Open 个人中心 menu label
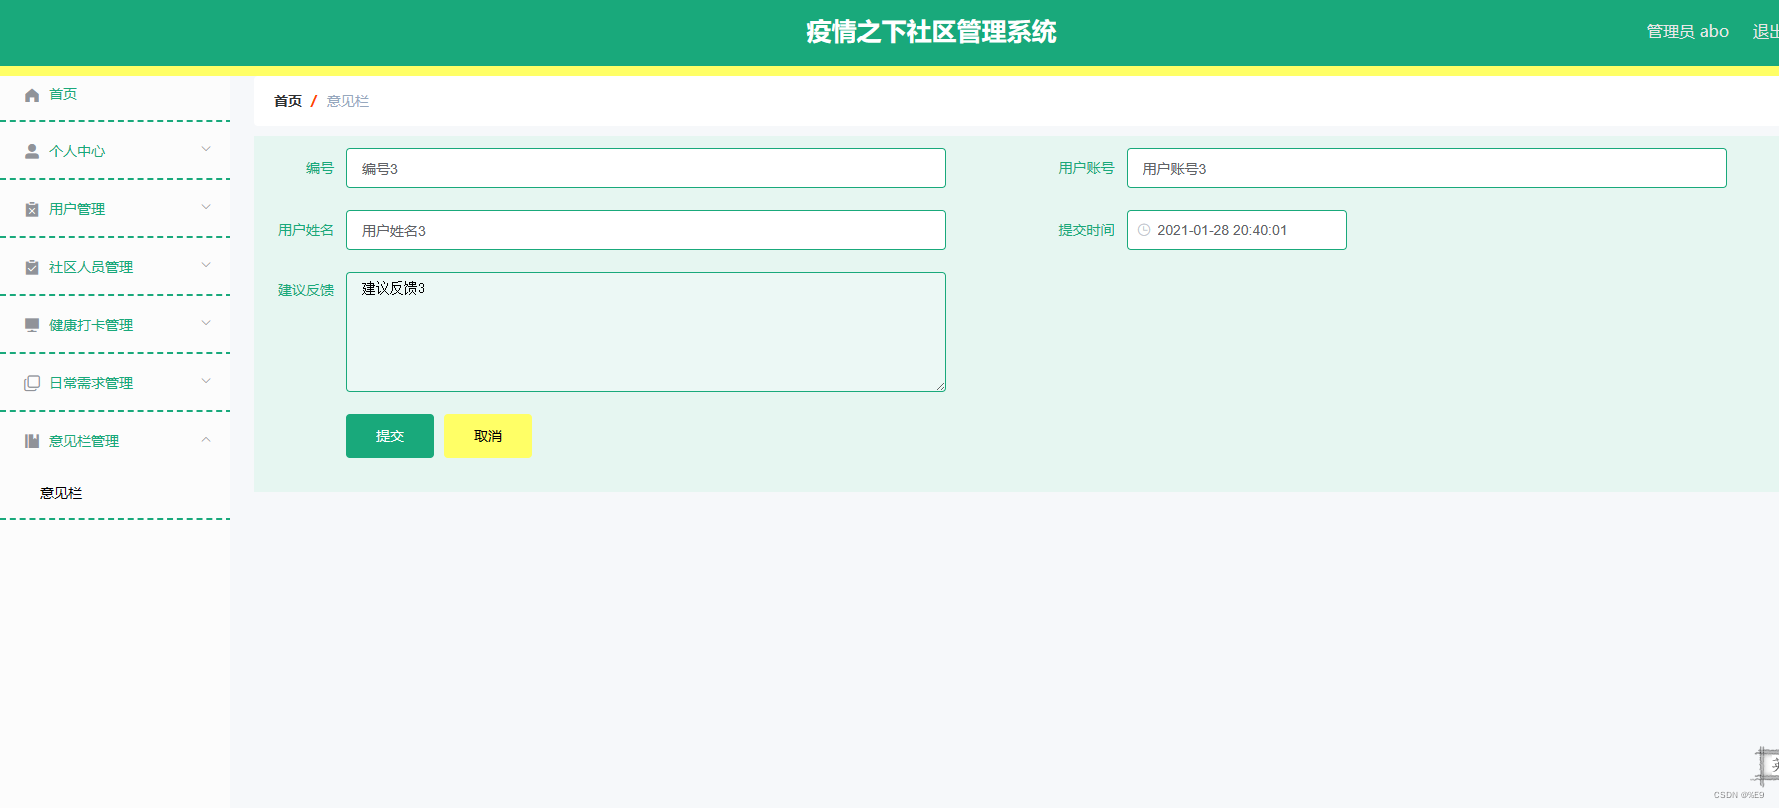This screenshot has width=1779, height=808. (x=77, y=151)
